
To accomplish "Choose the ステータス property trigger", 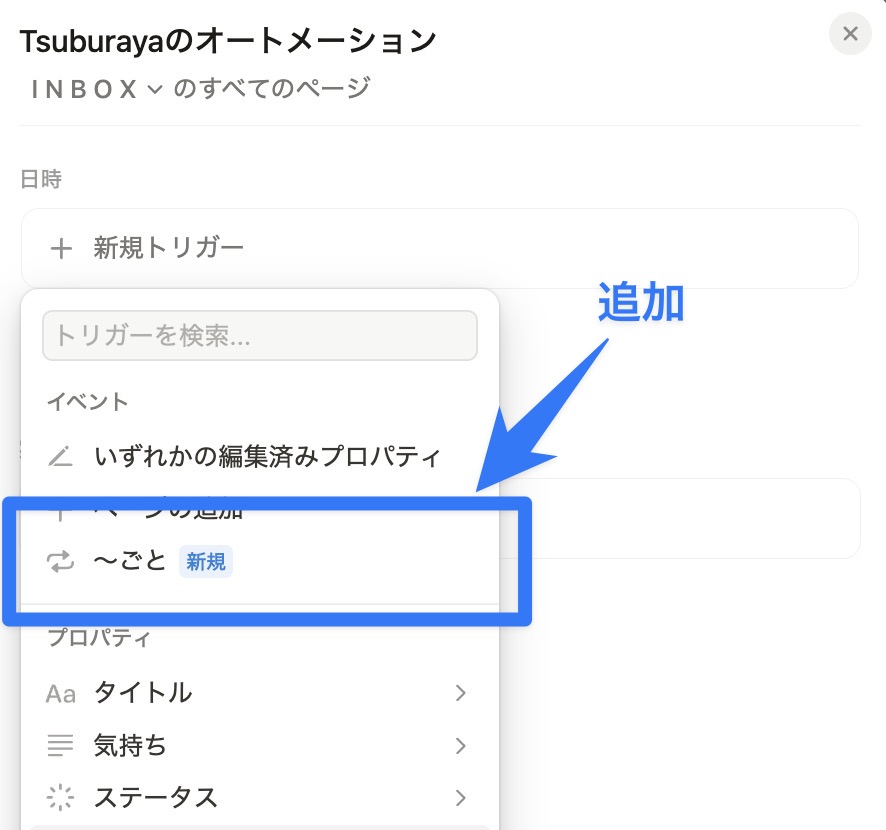I will tap(260, 797).
